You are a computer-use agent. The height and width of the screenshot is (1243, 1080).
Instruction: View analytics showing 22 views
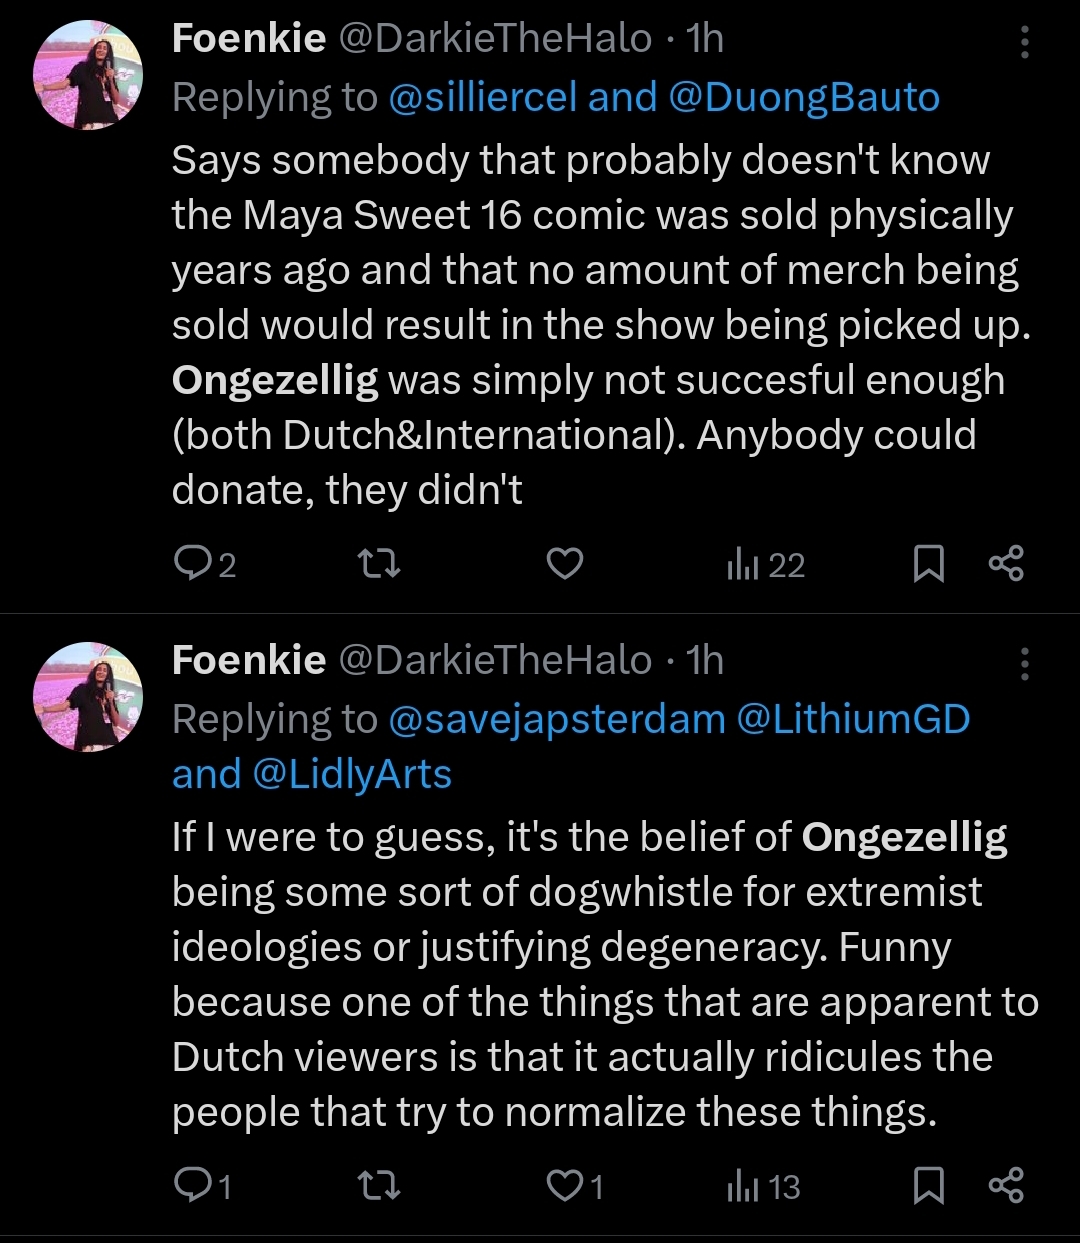pos(766,565)
